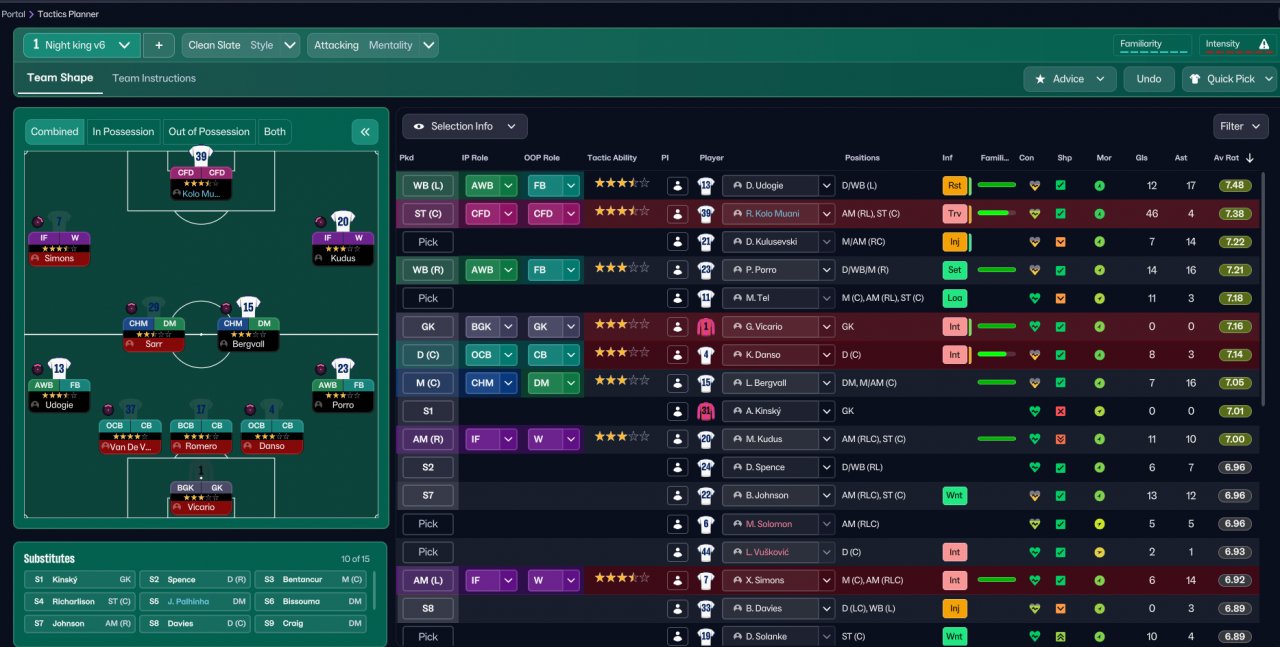Toggle Kolo Muani's match sharpness checkbox

pos(1061,213)
